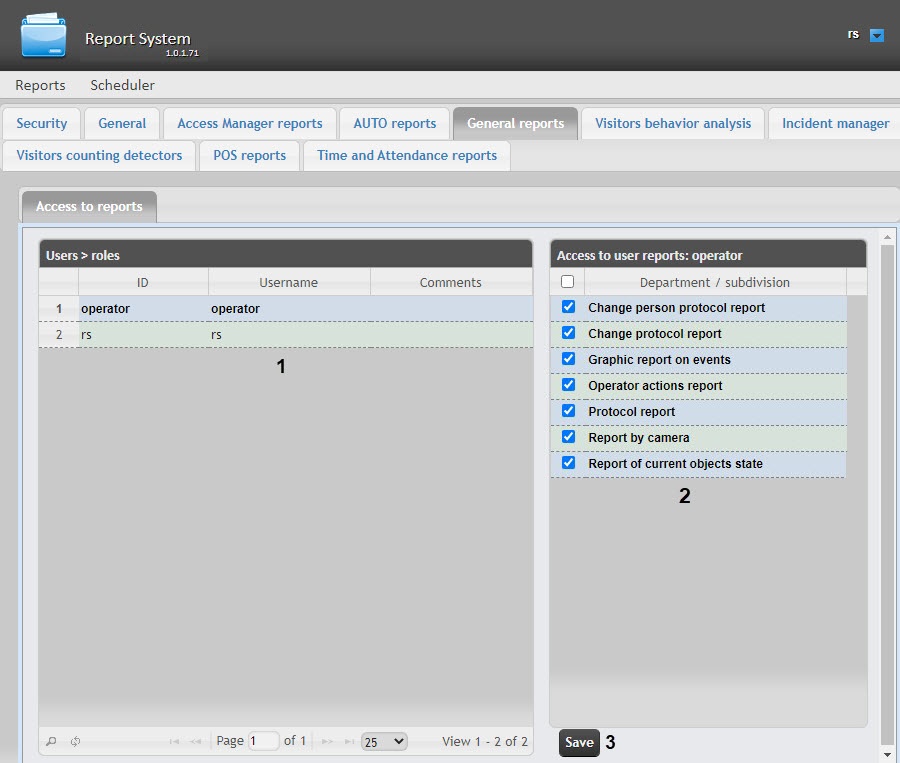This screenshot has width=900, height=763.
Task: Toggle Operator actions report checkbox
Action: tap(568, 385)
